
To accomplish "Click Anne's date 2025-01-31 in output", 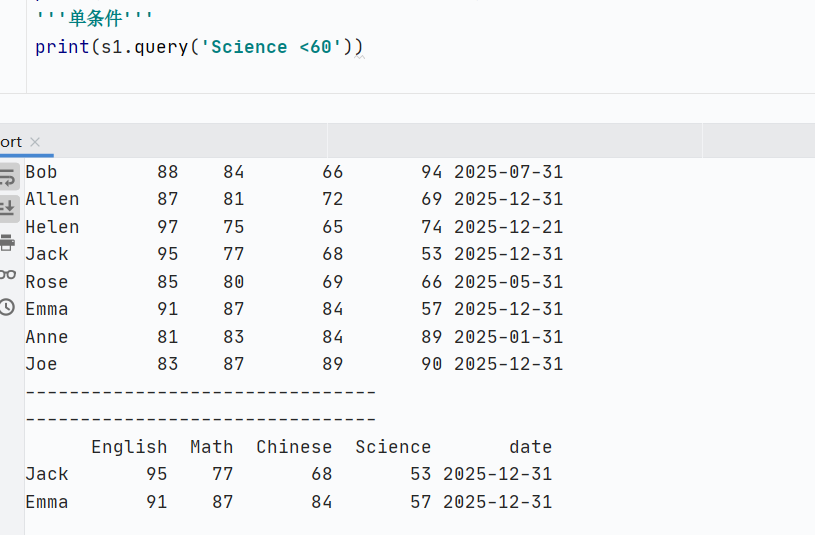I will click(x=508, y=337).
